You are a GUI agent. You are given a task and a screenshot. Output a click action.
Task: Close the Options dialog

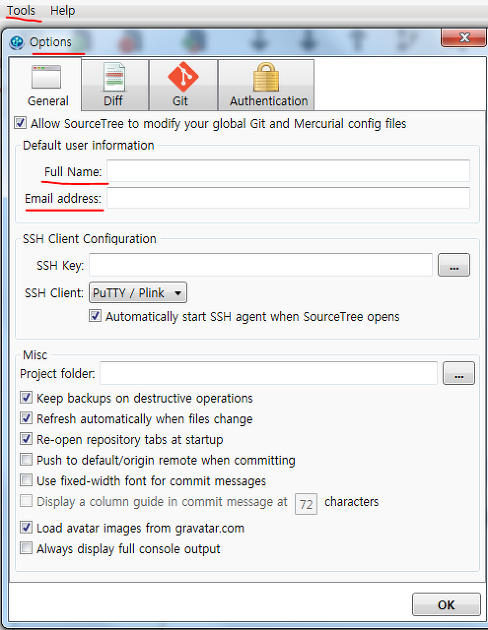coord(464,37)
